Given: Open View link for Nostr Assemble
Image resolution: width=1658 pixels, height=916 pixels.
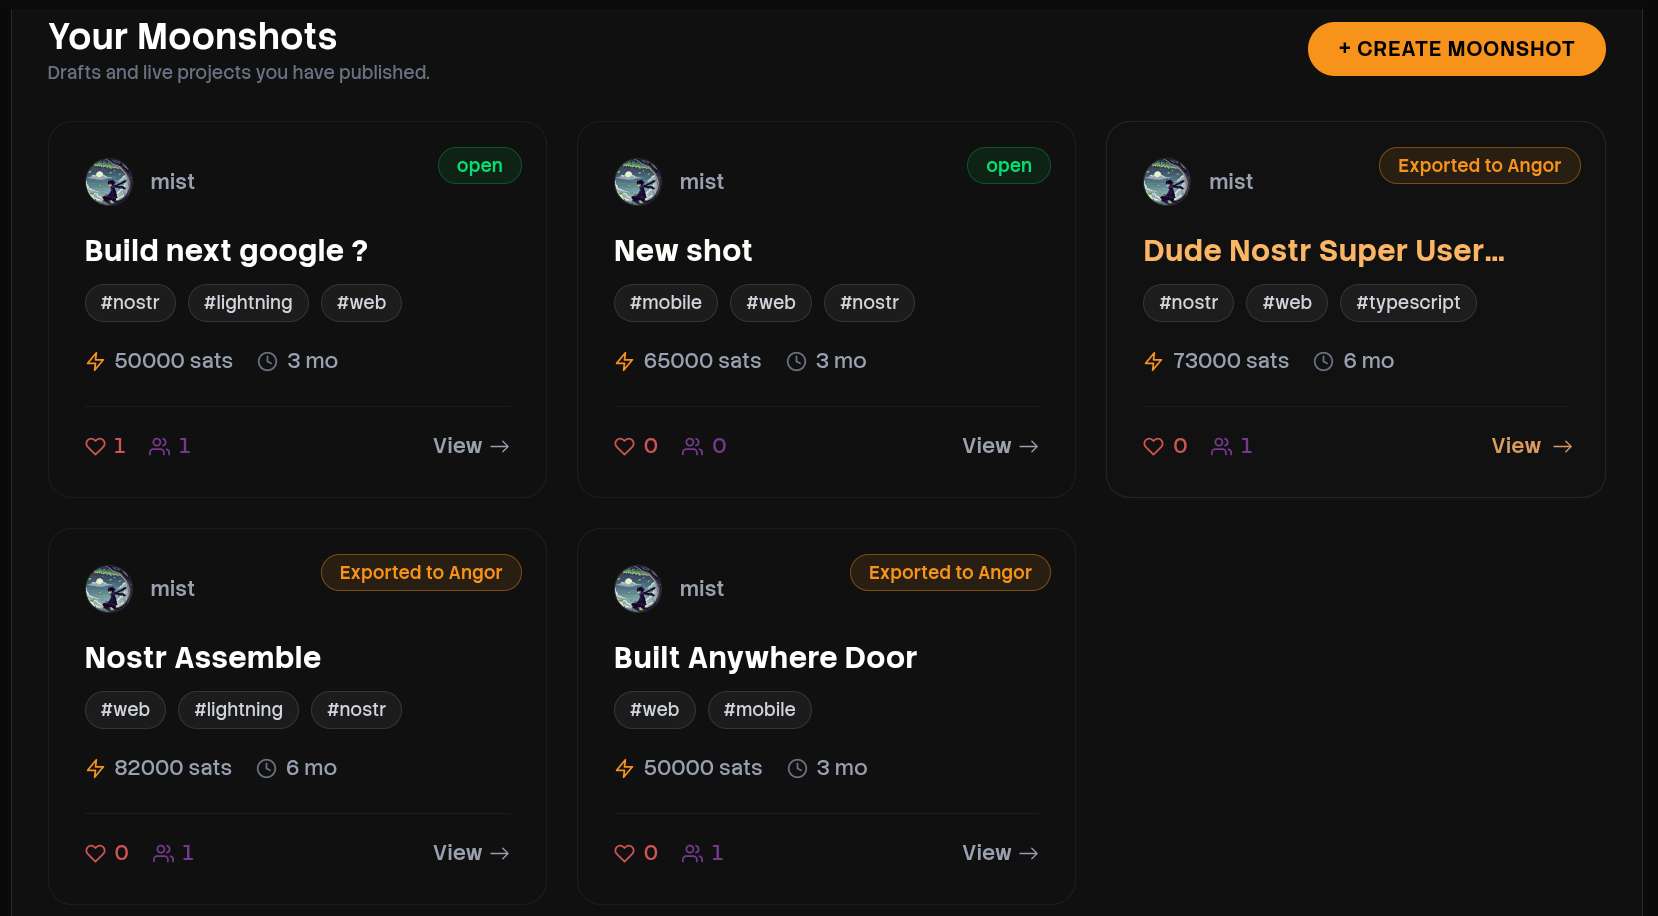Looking at the screenshot, I should coord(471,853).
